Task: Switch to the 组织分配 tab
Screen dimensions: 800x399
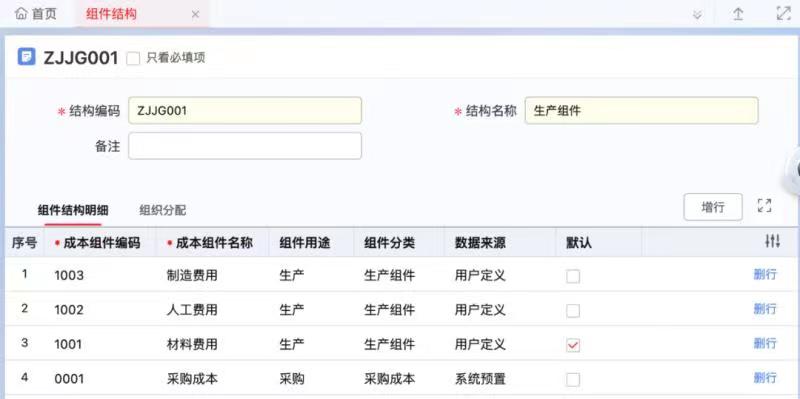Action: click(x=163, y=210)
